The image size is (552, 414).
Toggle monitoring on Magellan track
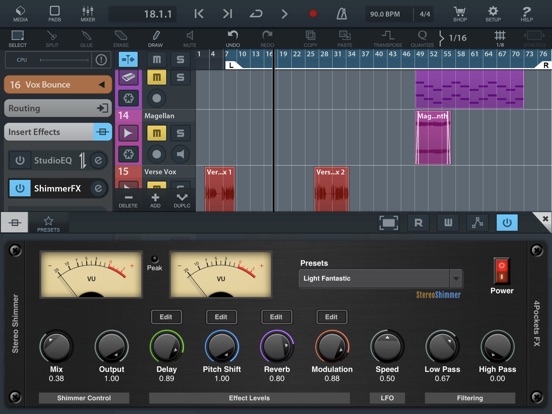[180, 154]
